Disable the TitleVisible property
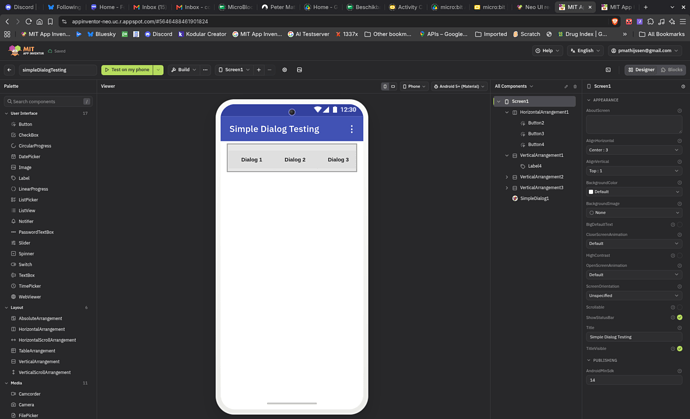The width and height of the screenshot is (690, 419). tap(679, 349)
